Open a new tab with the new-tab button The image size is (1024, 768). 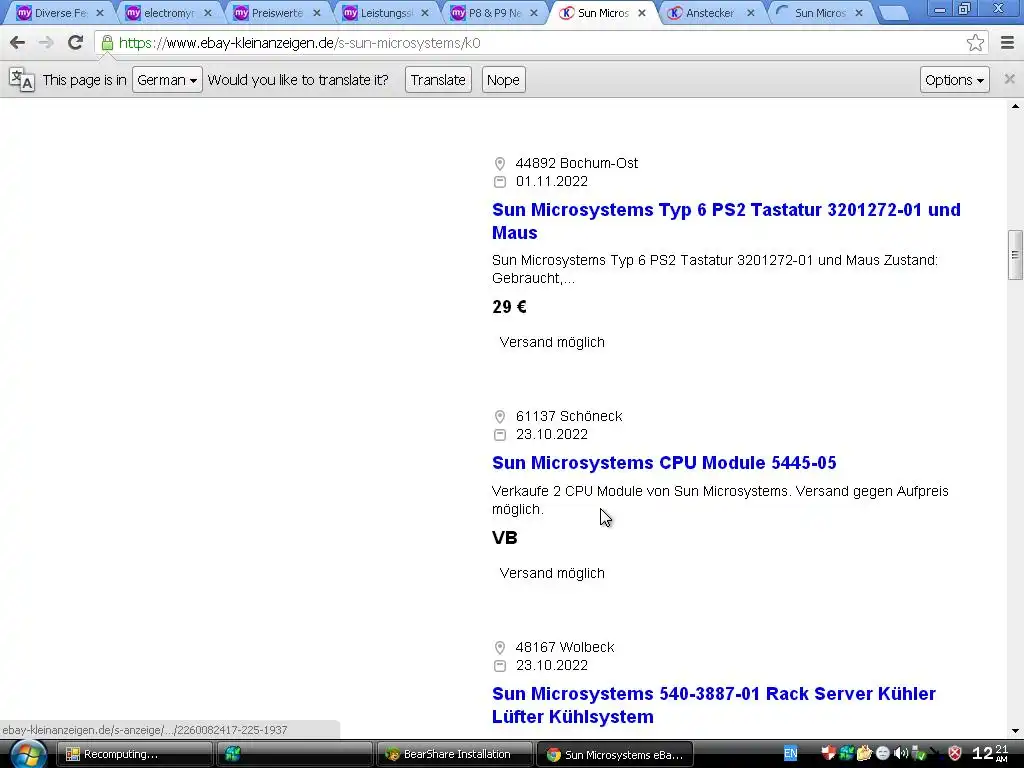892,13
